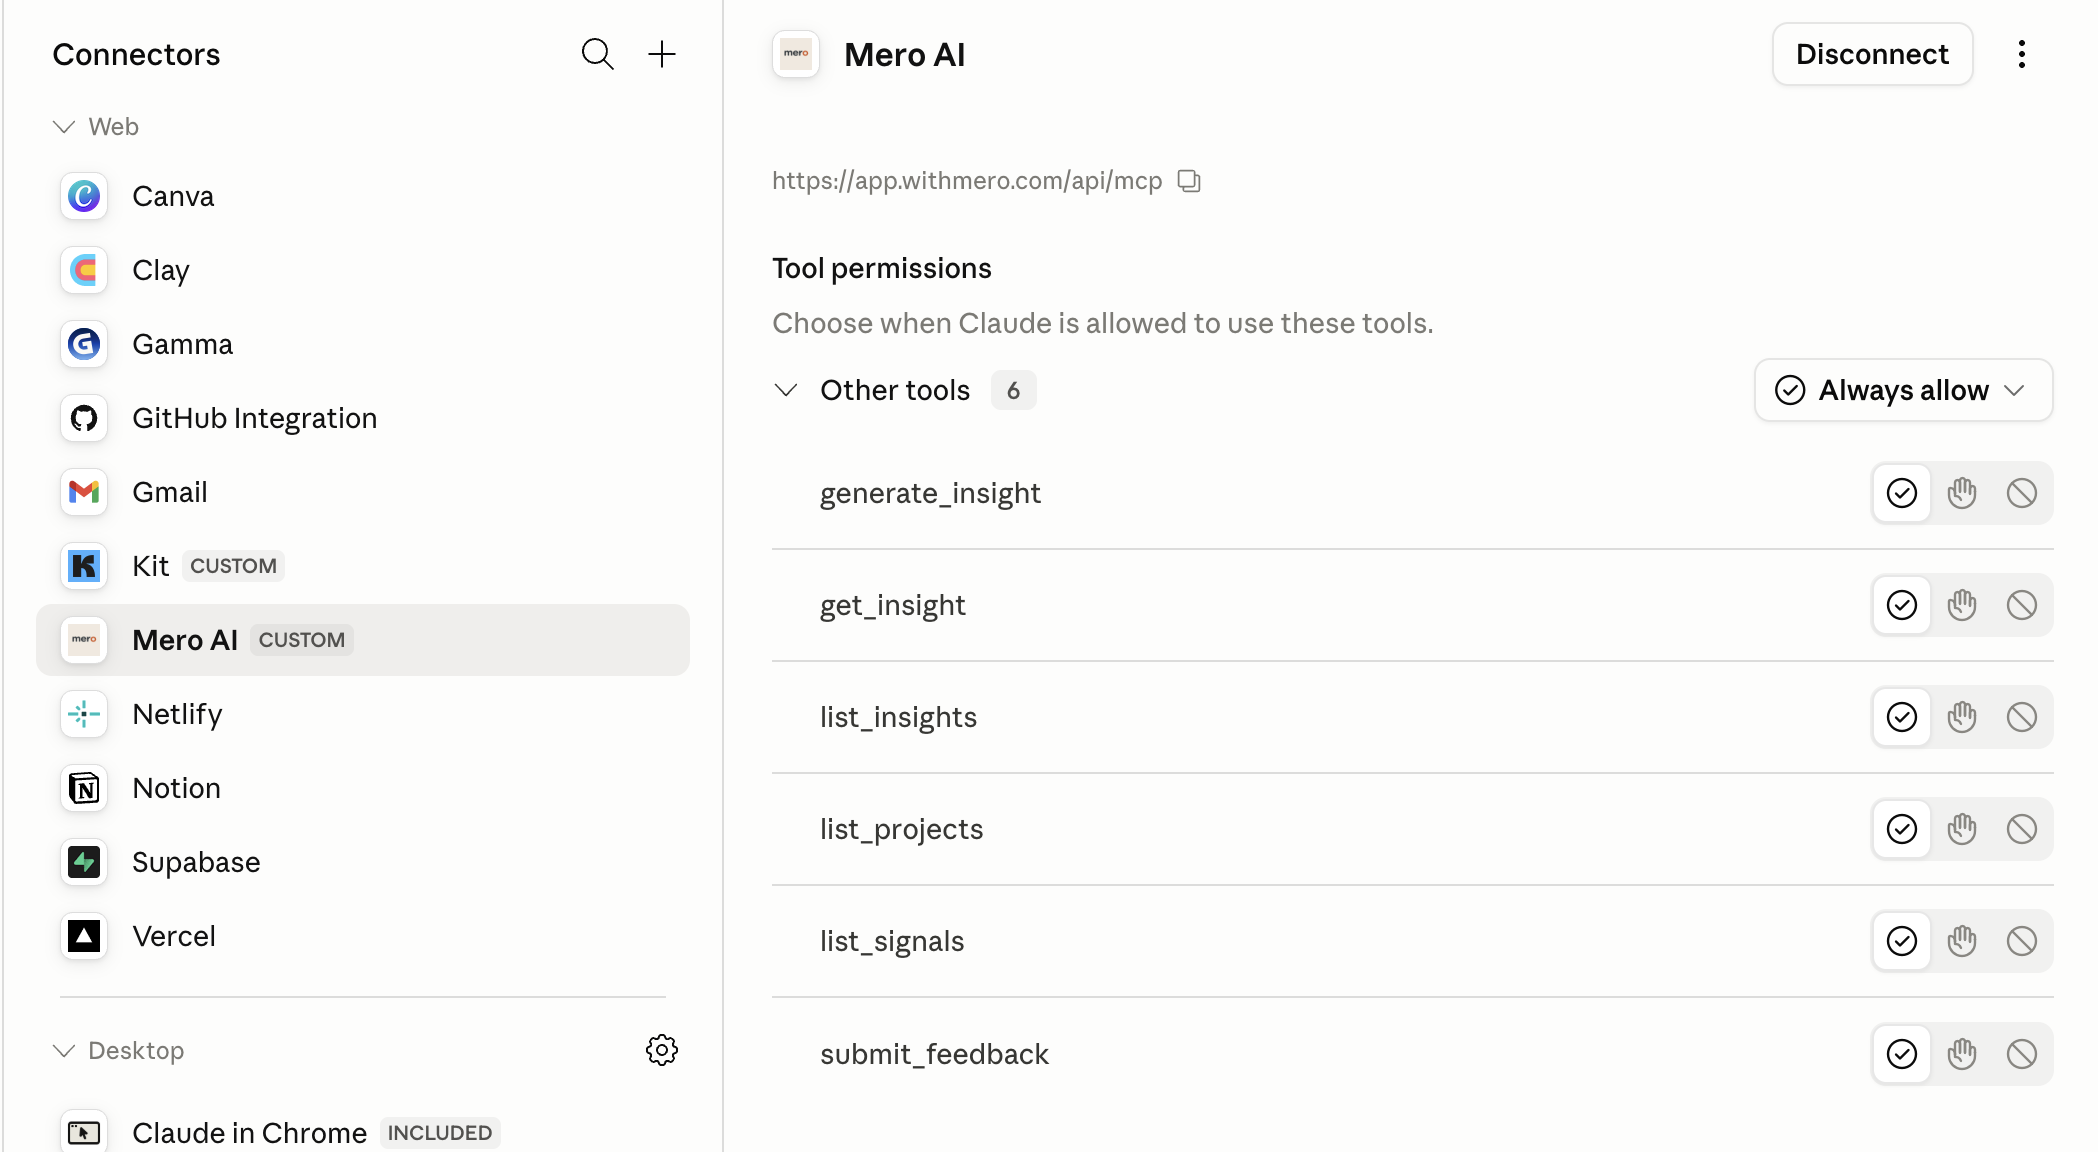Set generate_insight to needs approval
This screenshot has height=1152, width=2098.
coord(1962,493)
